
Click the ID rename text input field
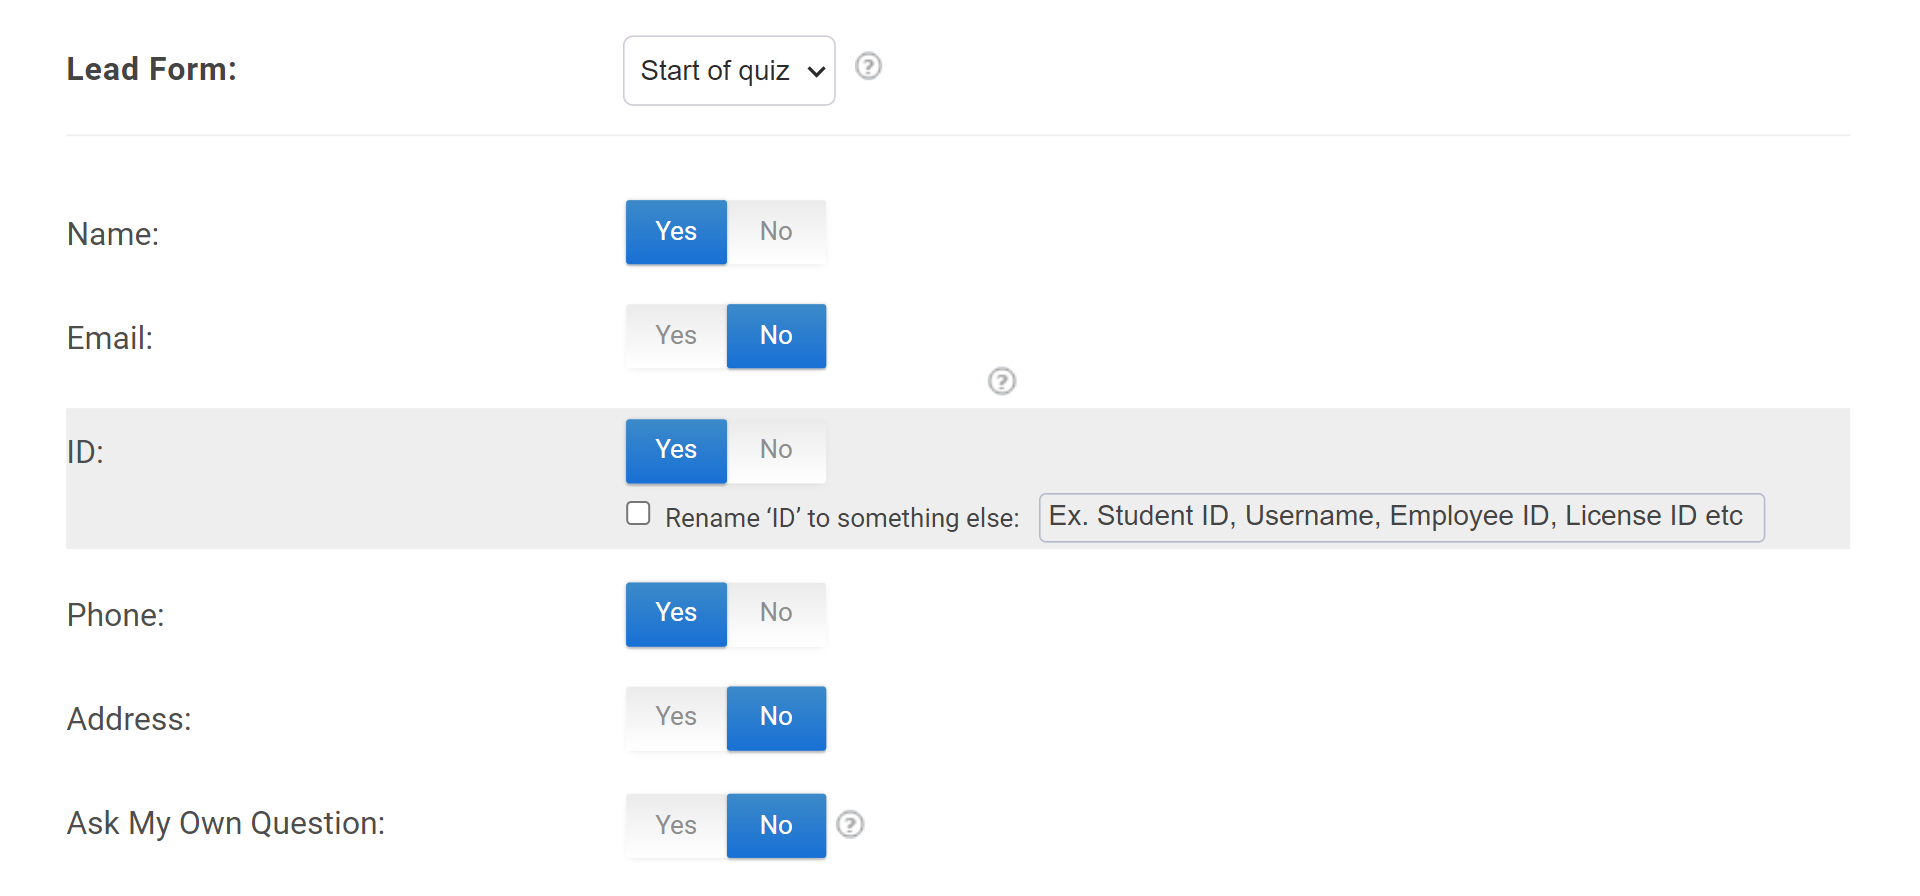[x=1400, y=517]
